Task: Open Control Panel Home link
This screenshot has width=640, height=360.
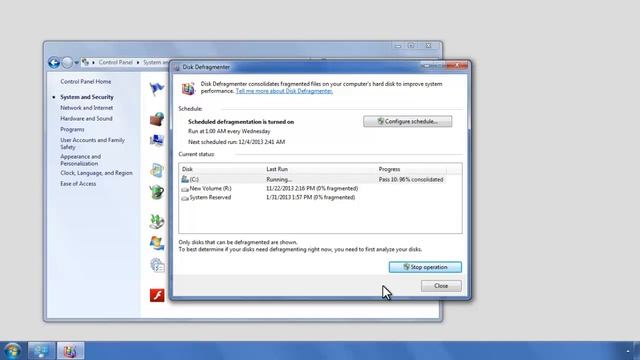Action: pyautogui.click(x=86, y=82)
